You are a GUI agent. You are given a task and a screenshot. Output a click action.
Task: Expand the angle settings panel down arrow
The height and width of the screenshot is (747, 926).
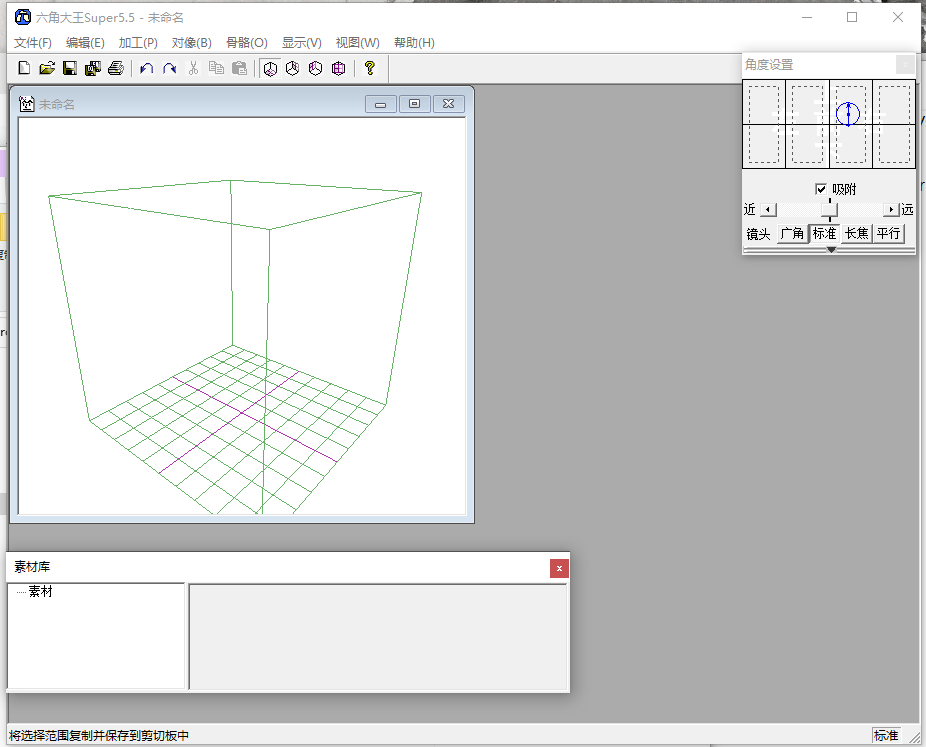(x=830, y=250)
